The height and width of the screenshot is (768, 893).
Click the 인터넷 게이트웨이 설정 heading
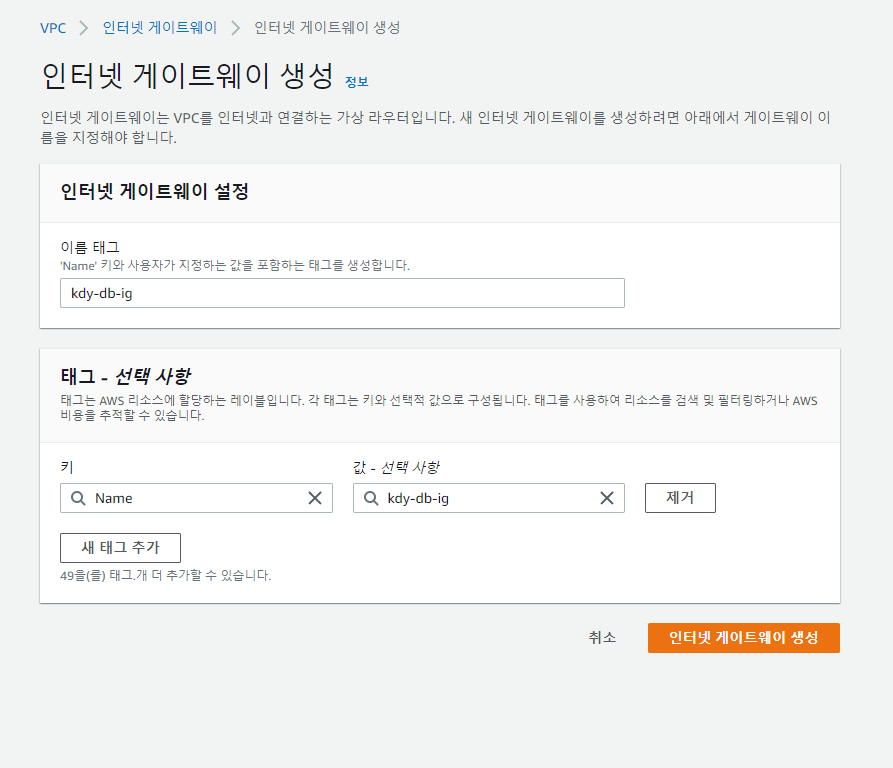pos(154,191)
